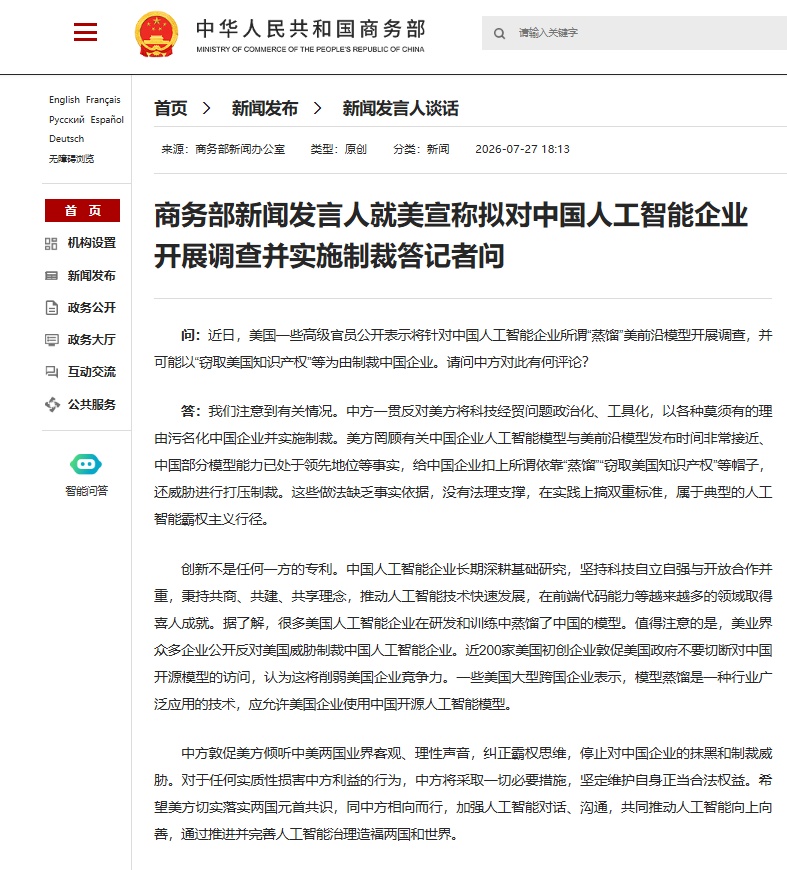Screen dimensions: 787x870
Task: Click the 政务公开 document icon
Action: coord(51,308)
